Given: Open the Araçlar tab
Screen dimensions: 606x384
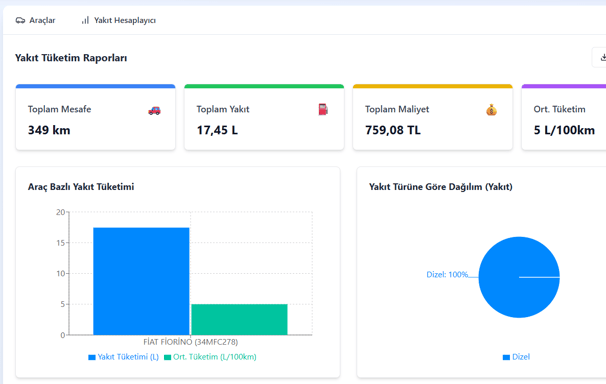Looking at the screenshot, I should tap(35, 20).
